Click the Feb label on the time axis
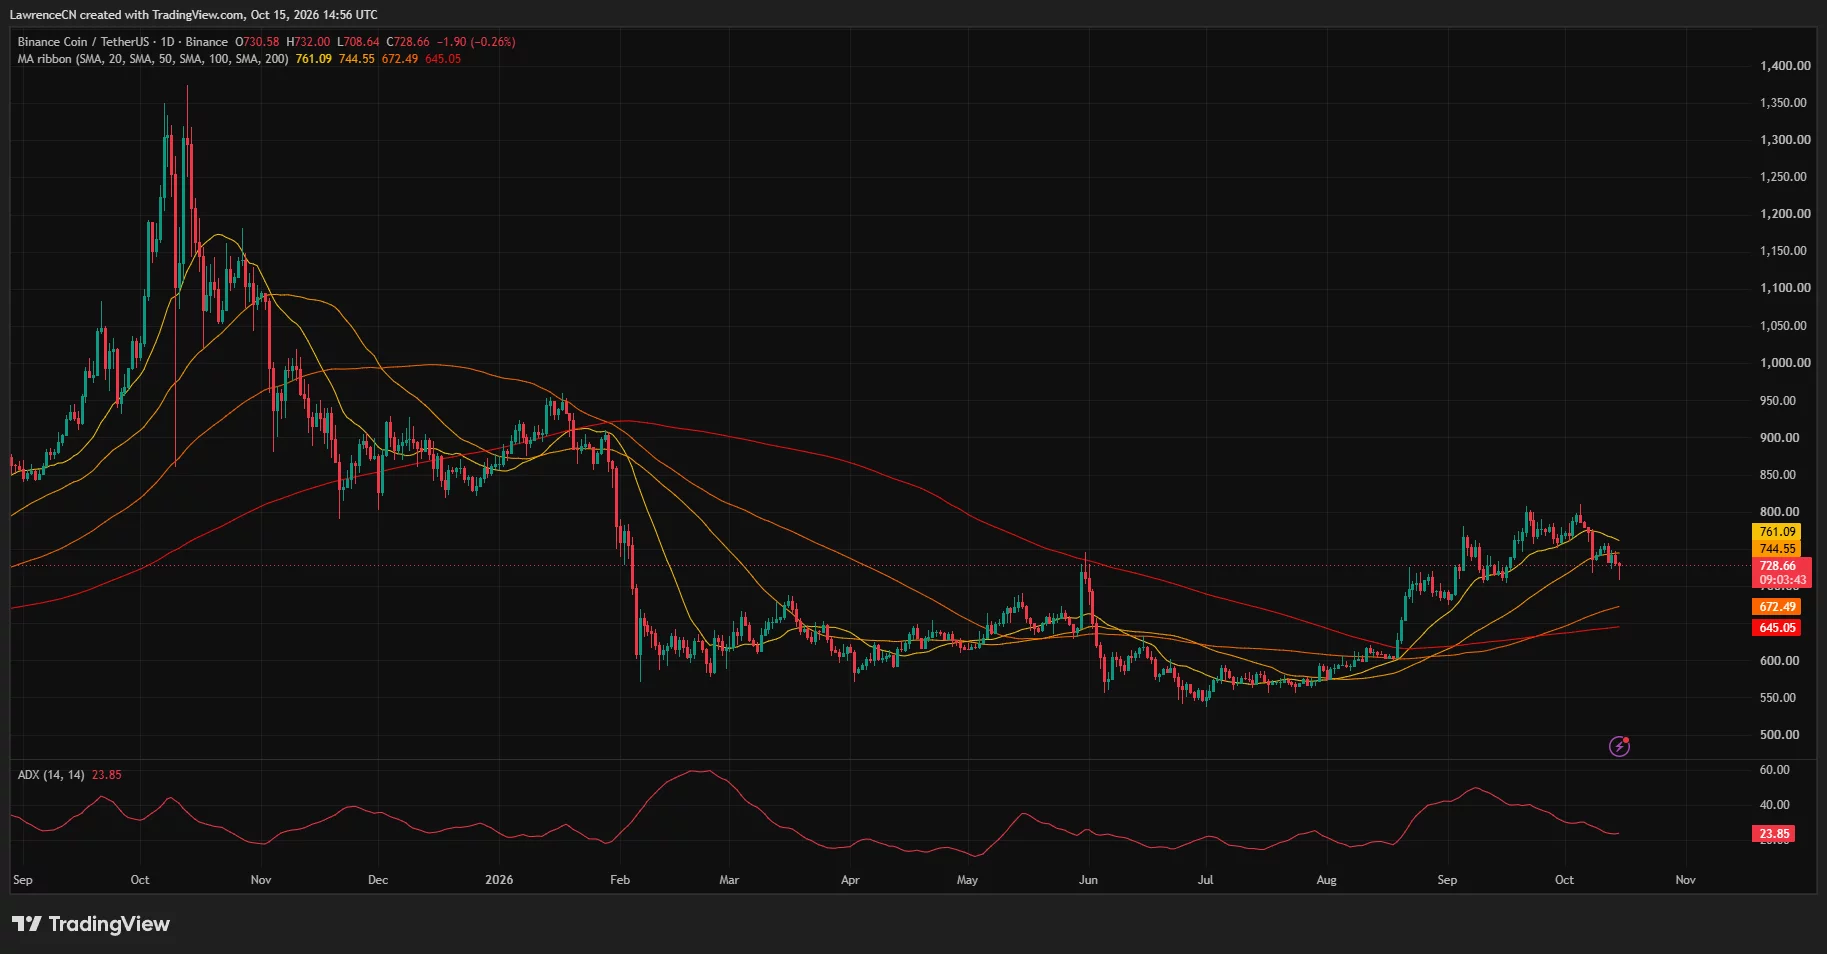Viewport: 1827px width, 954px height. click(x=620, y=880)
